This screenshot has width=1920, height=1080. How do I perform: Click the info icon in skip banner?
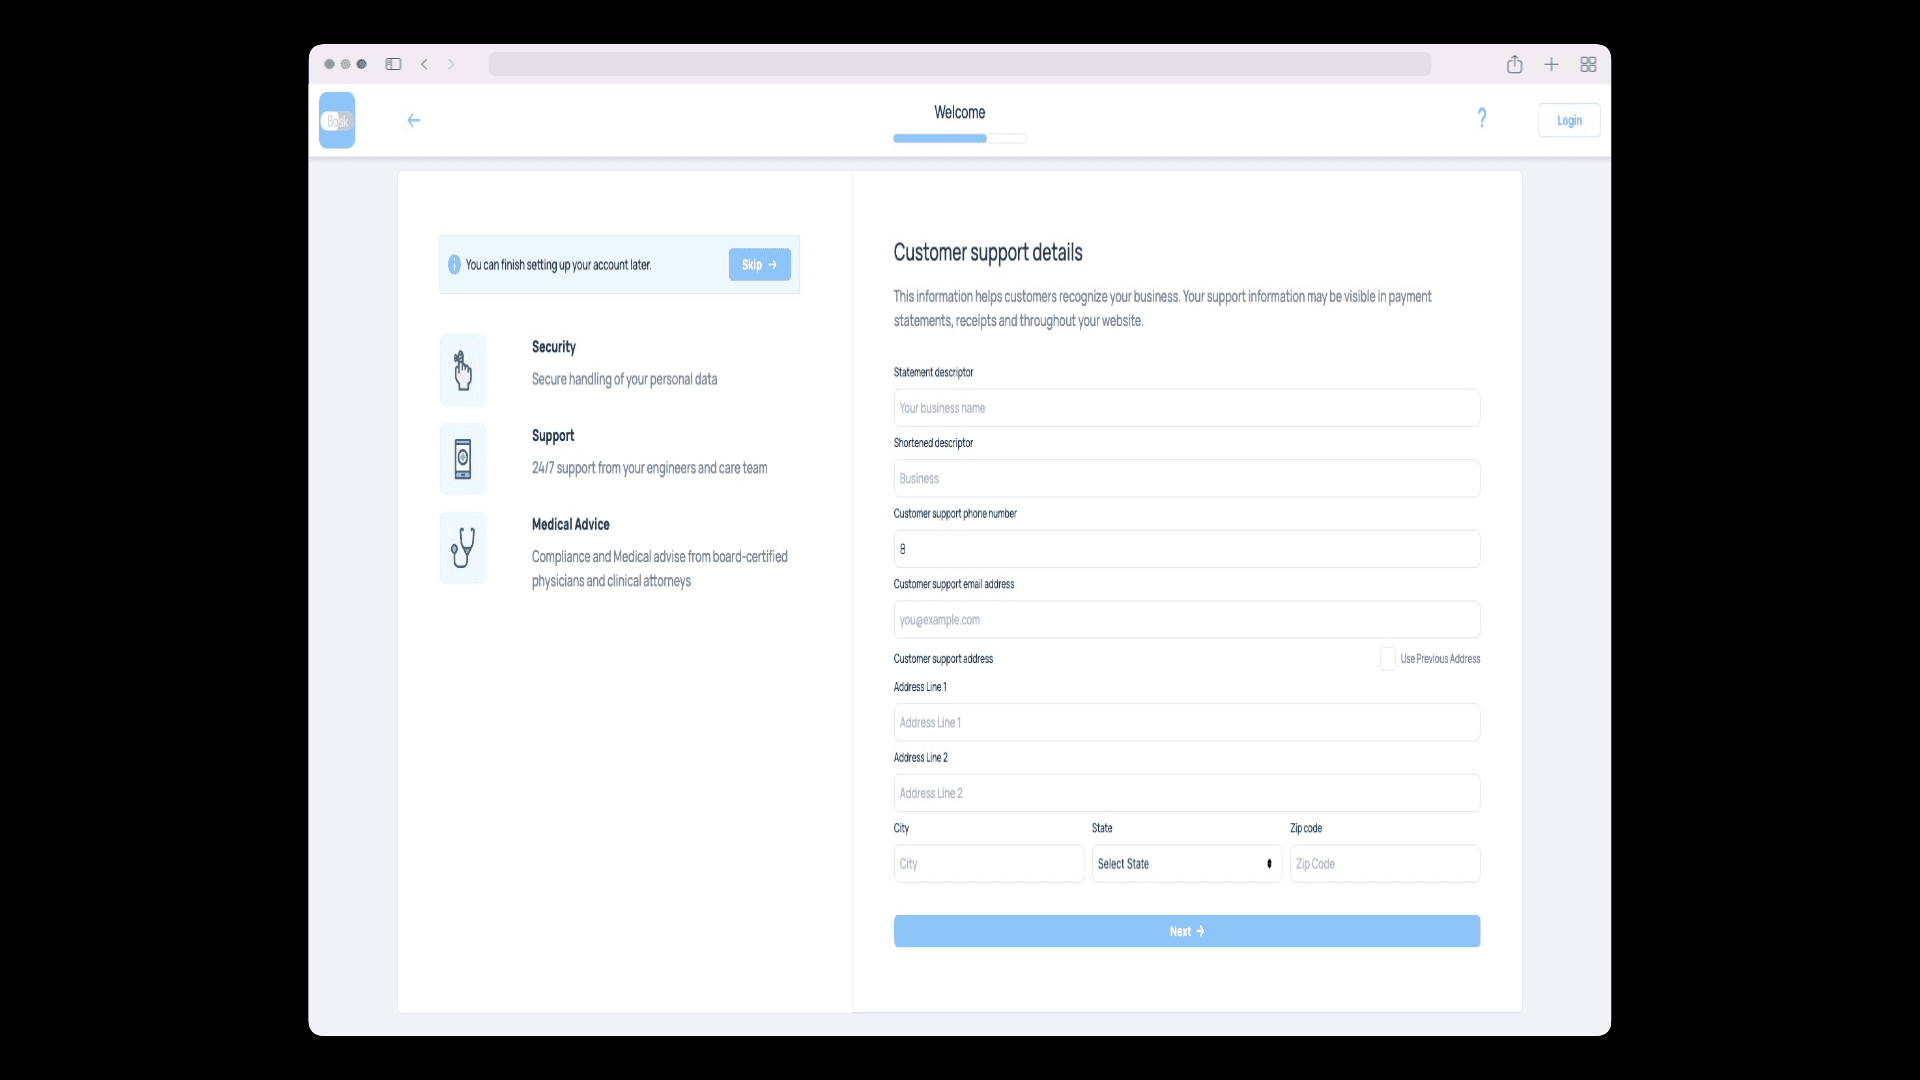pos(454,264)
